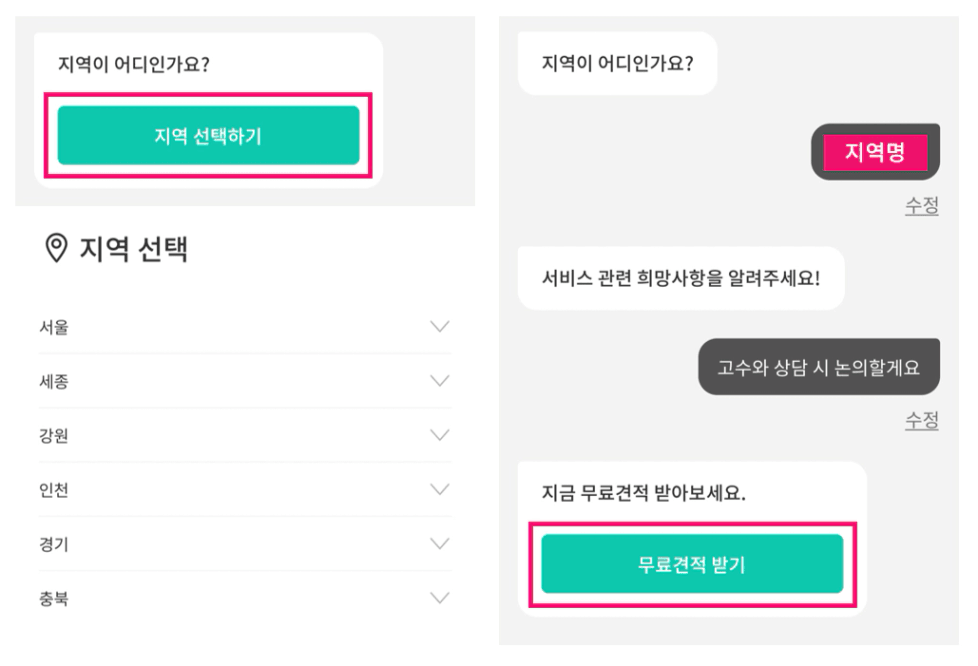
Task: Click 수정 link under 지역명 bubble
Action: (922, 205)
